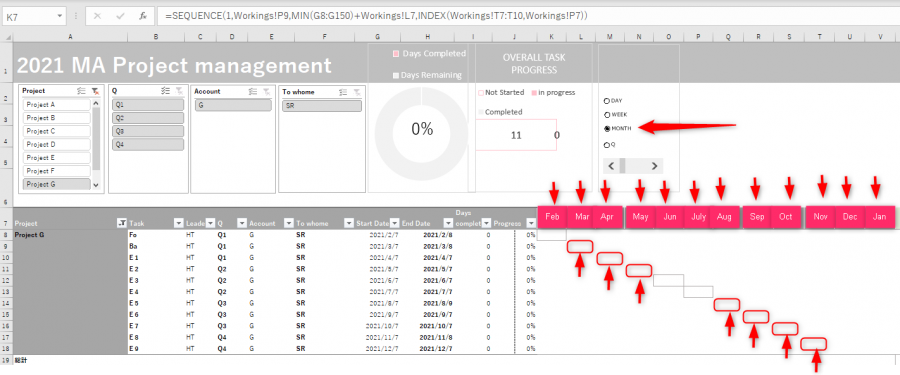Open the Name Box dropdown arrow
Screen dimensions: 900x375
[x=60, y=17]
